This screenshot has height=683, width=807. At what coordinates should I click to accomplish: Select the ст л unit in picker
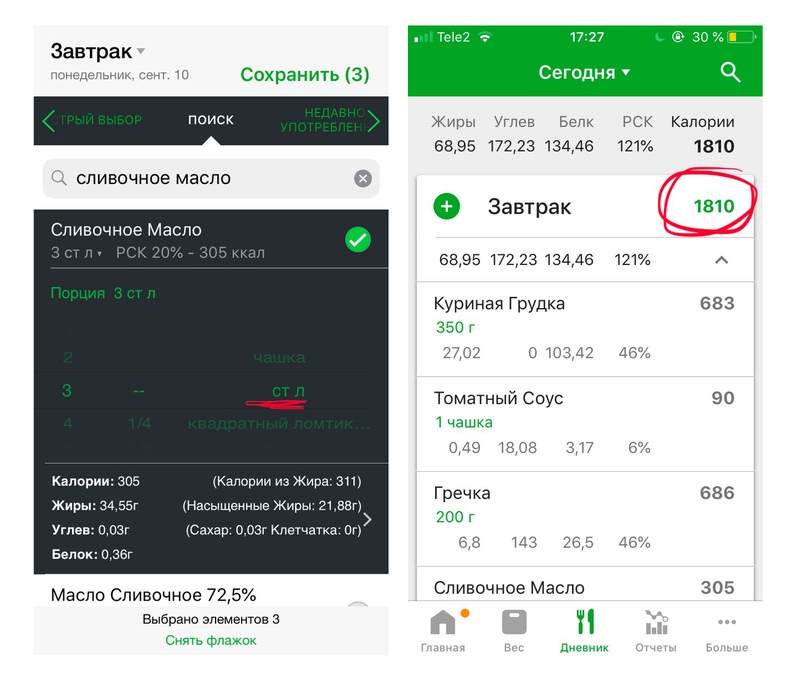coord(288,391)
